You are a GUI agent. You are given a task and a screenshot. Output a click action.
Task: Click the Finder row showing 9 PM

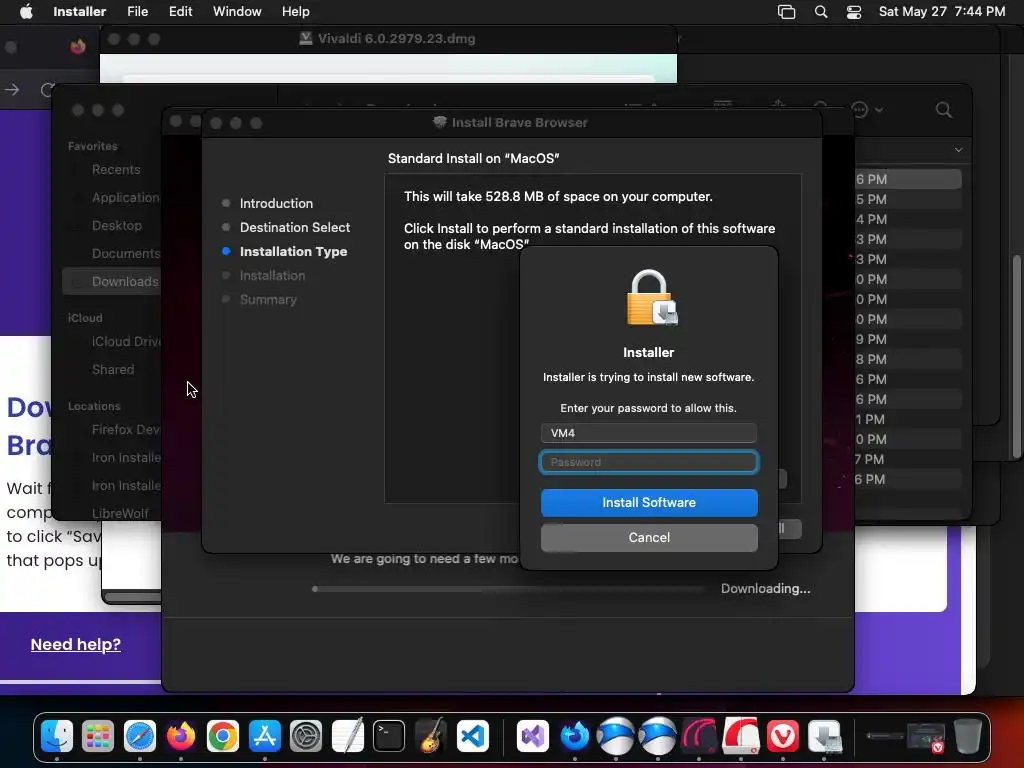[908, 340]
